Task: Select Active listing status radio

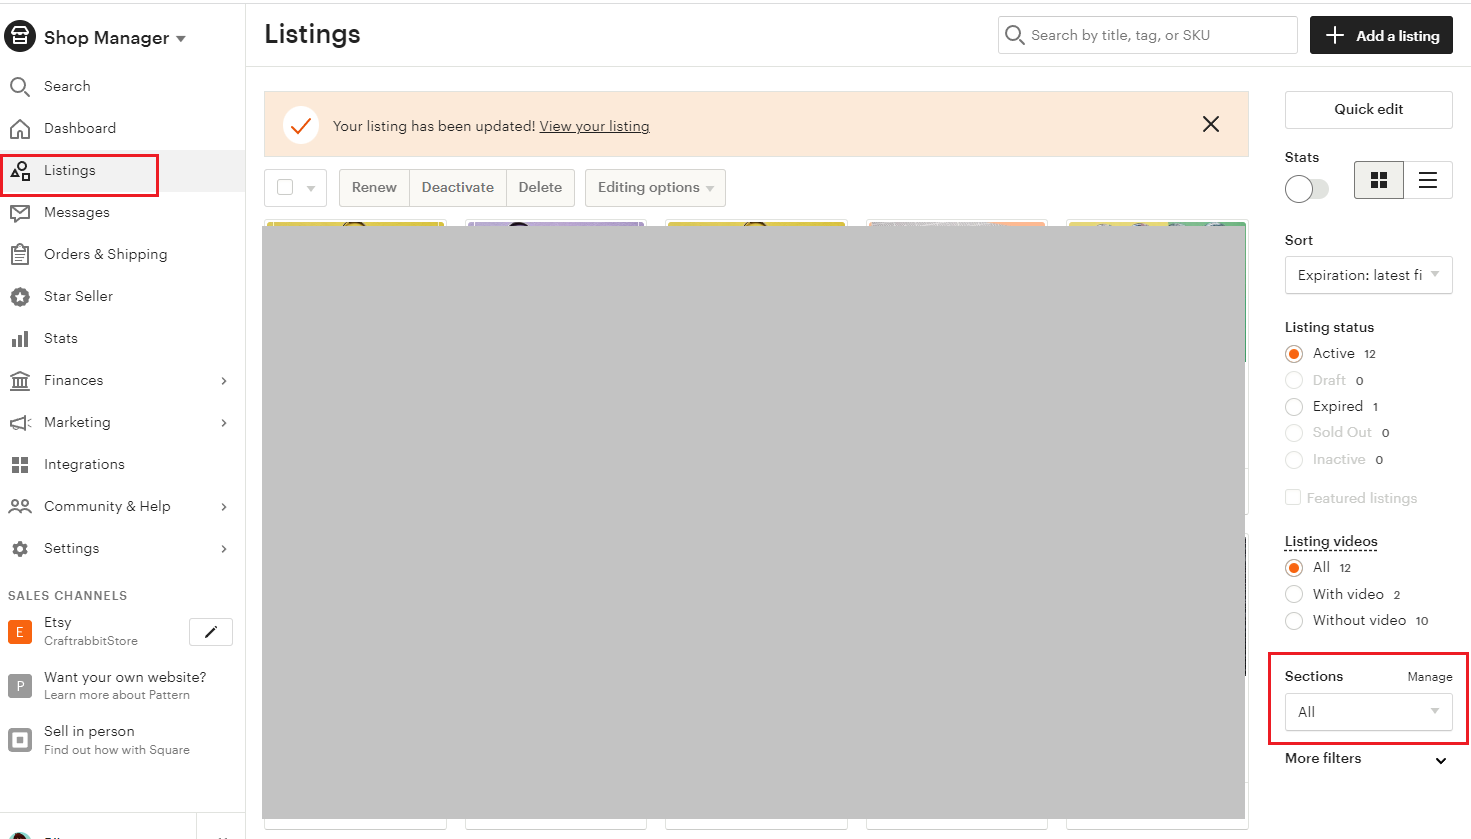Action: [1294, 354]
